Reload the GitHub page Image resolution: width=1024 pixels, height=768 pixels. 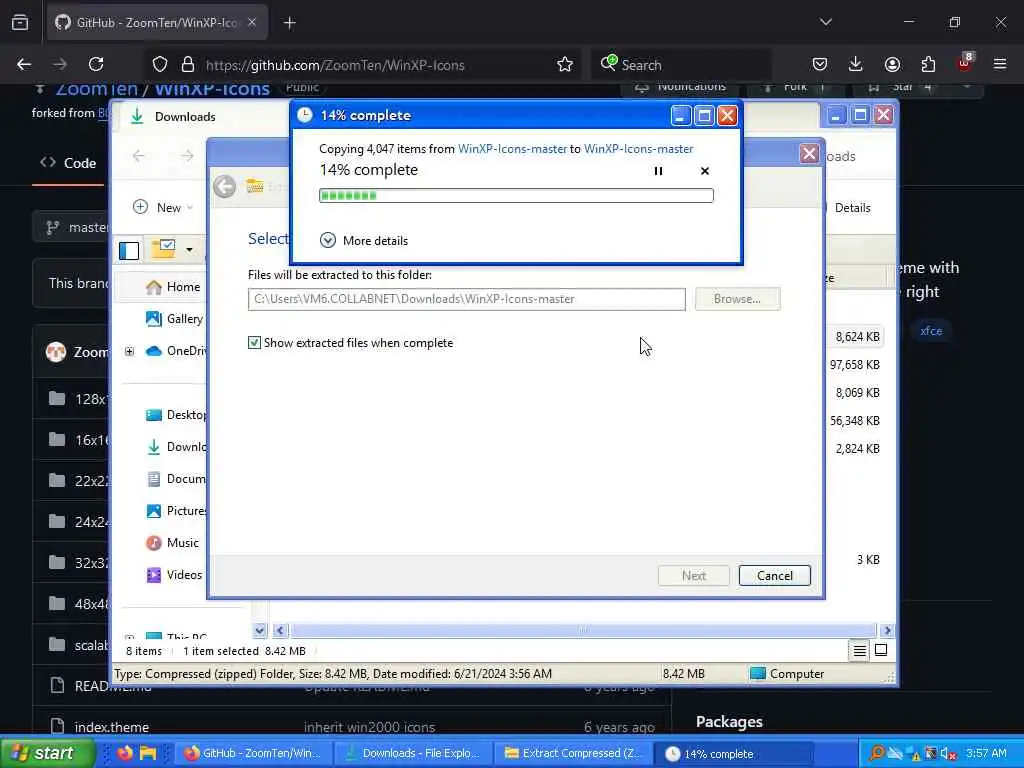tap(96, 64)
